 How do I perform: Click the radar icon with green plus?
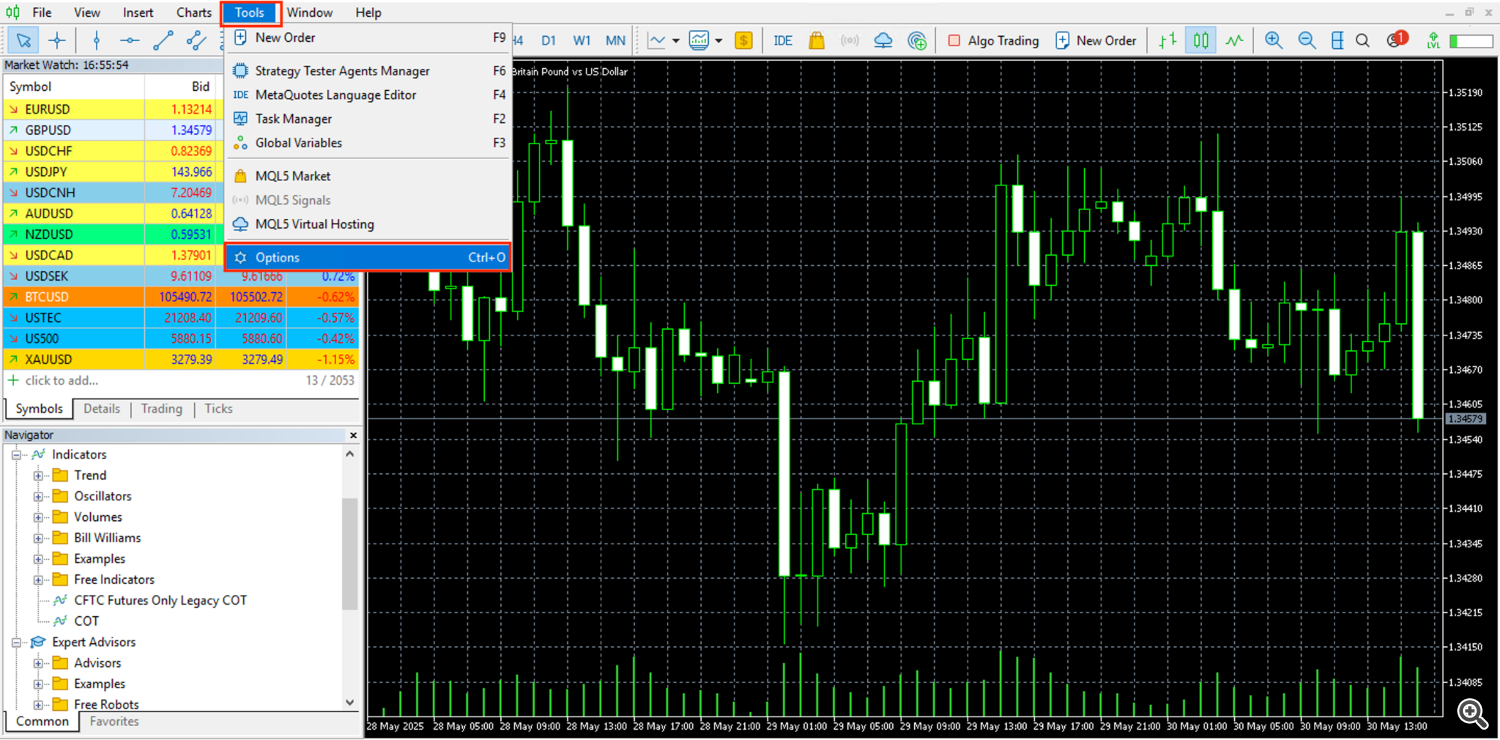point(917,41)
